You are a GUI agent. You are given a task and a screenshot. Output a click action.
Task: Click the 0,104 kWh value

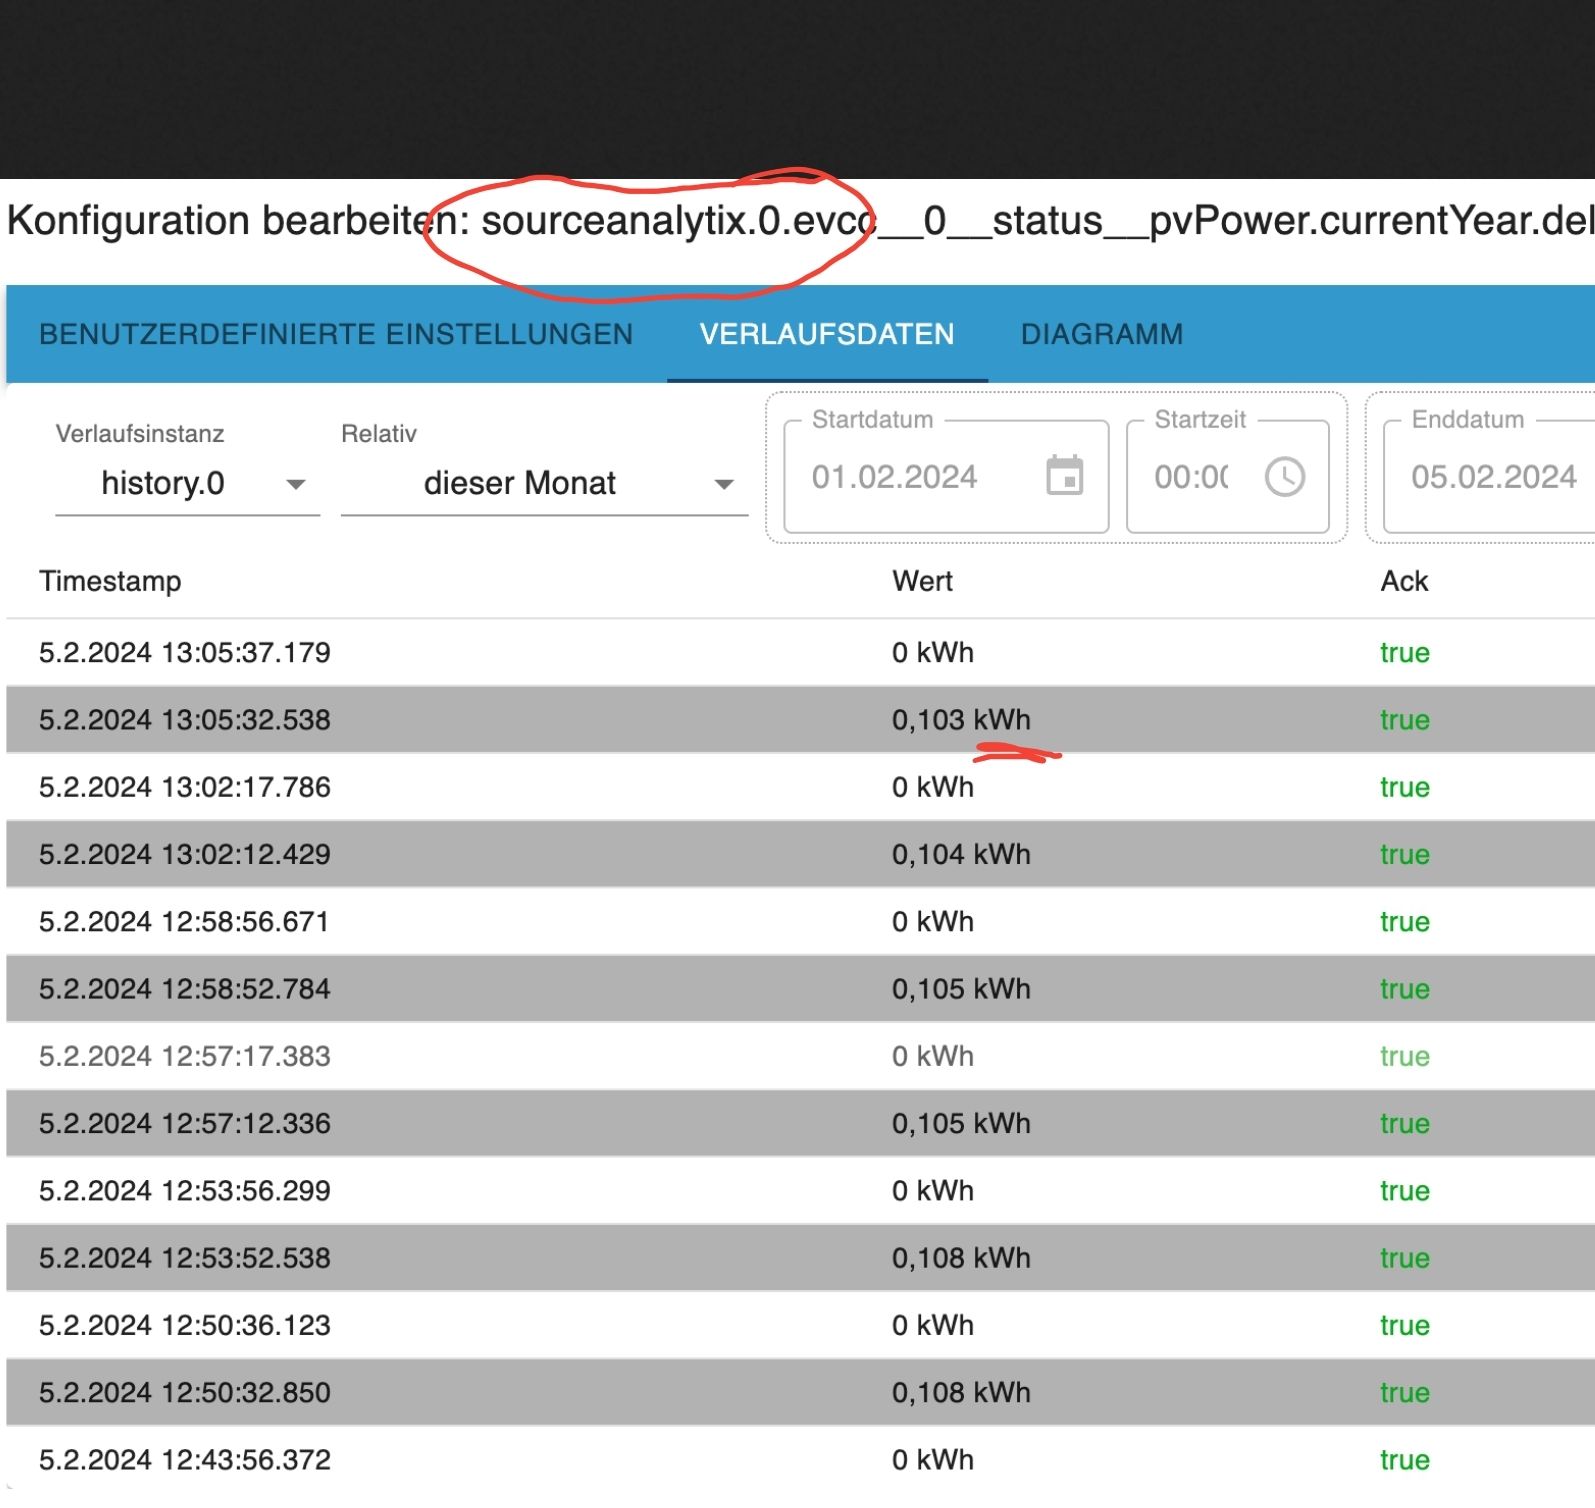961,854
